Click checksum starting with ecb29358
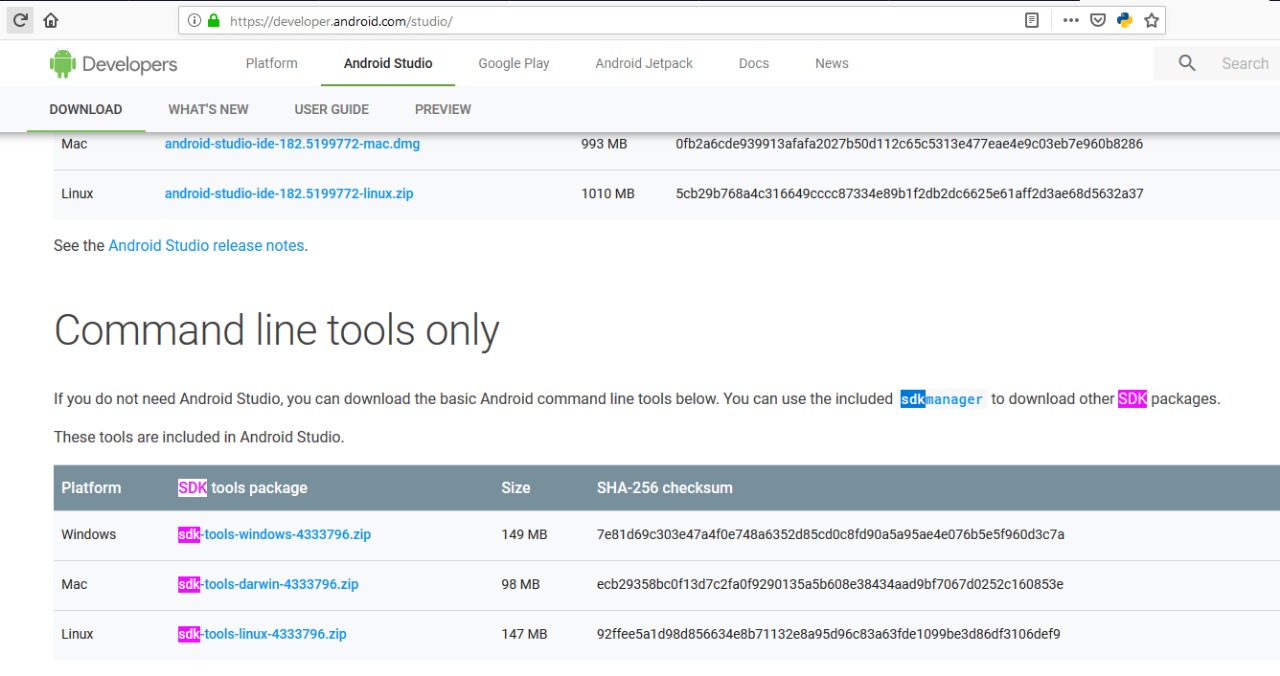The width and height of the screenshot is (1280, 676). 830,584
